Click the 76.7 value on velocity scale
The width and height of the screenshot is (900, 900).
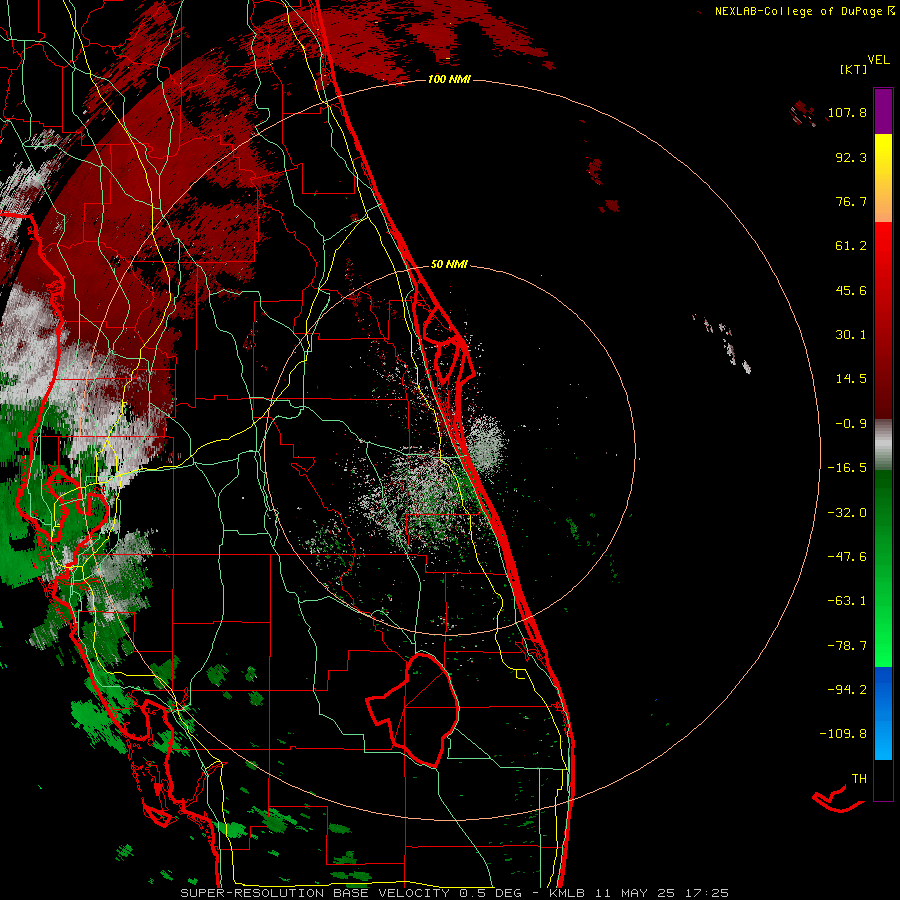point(851,201)
